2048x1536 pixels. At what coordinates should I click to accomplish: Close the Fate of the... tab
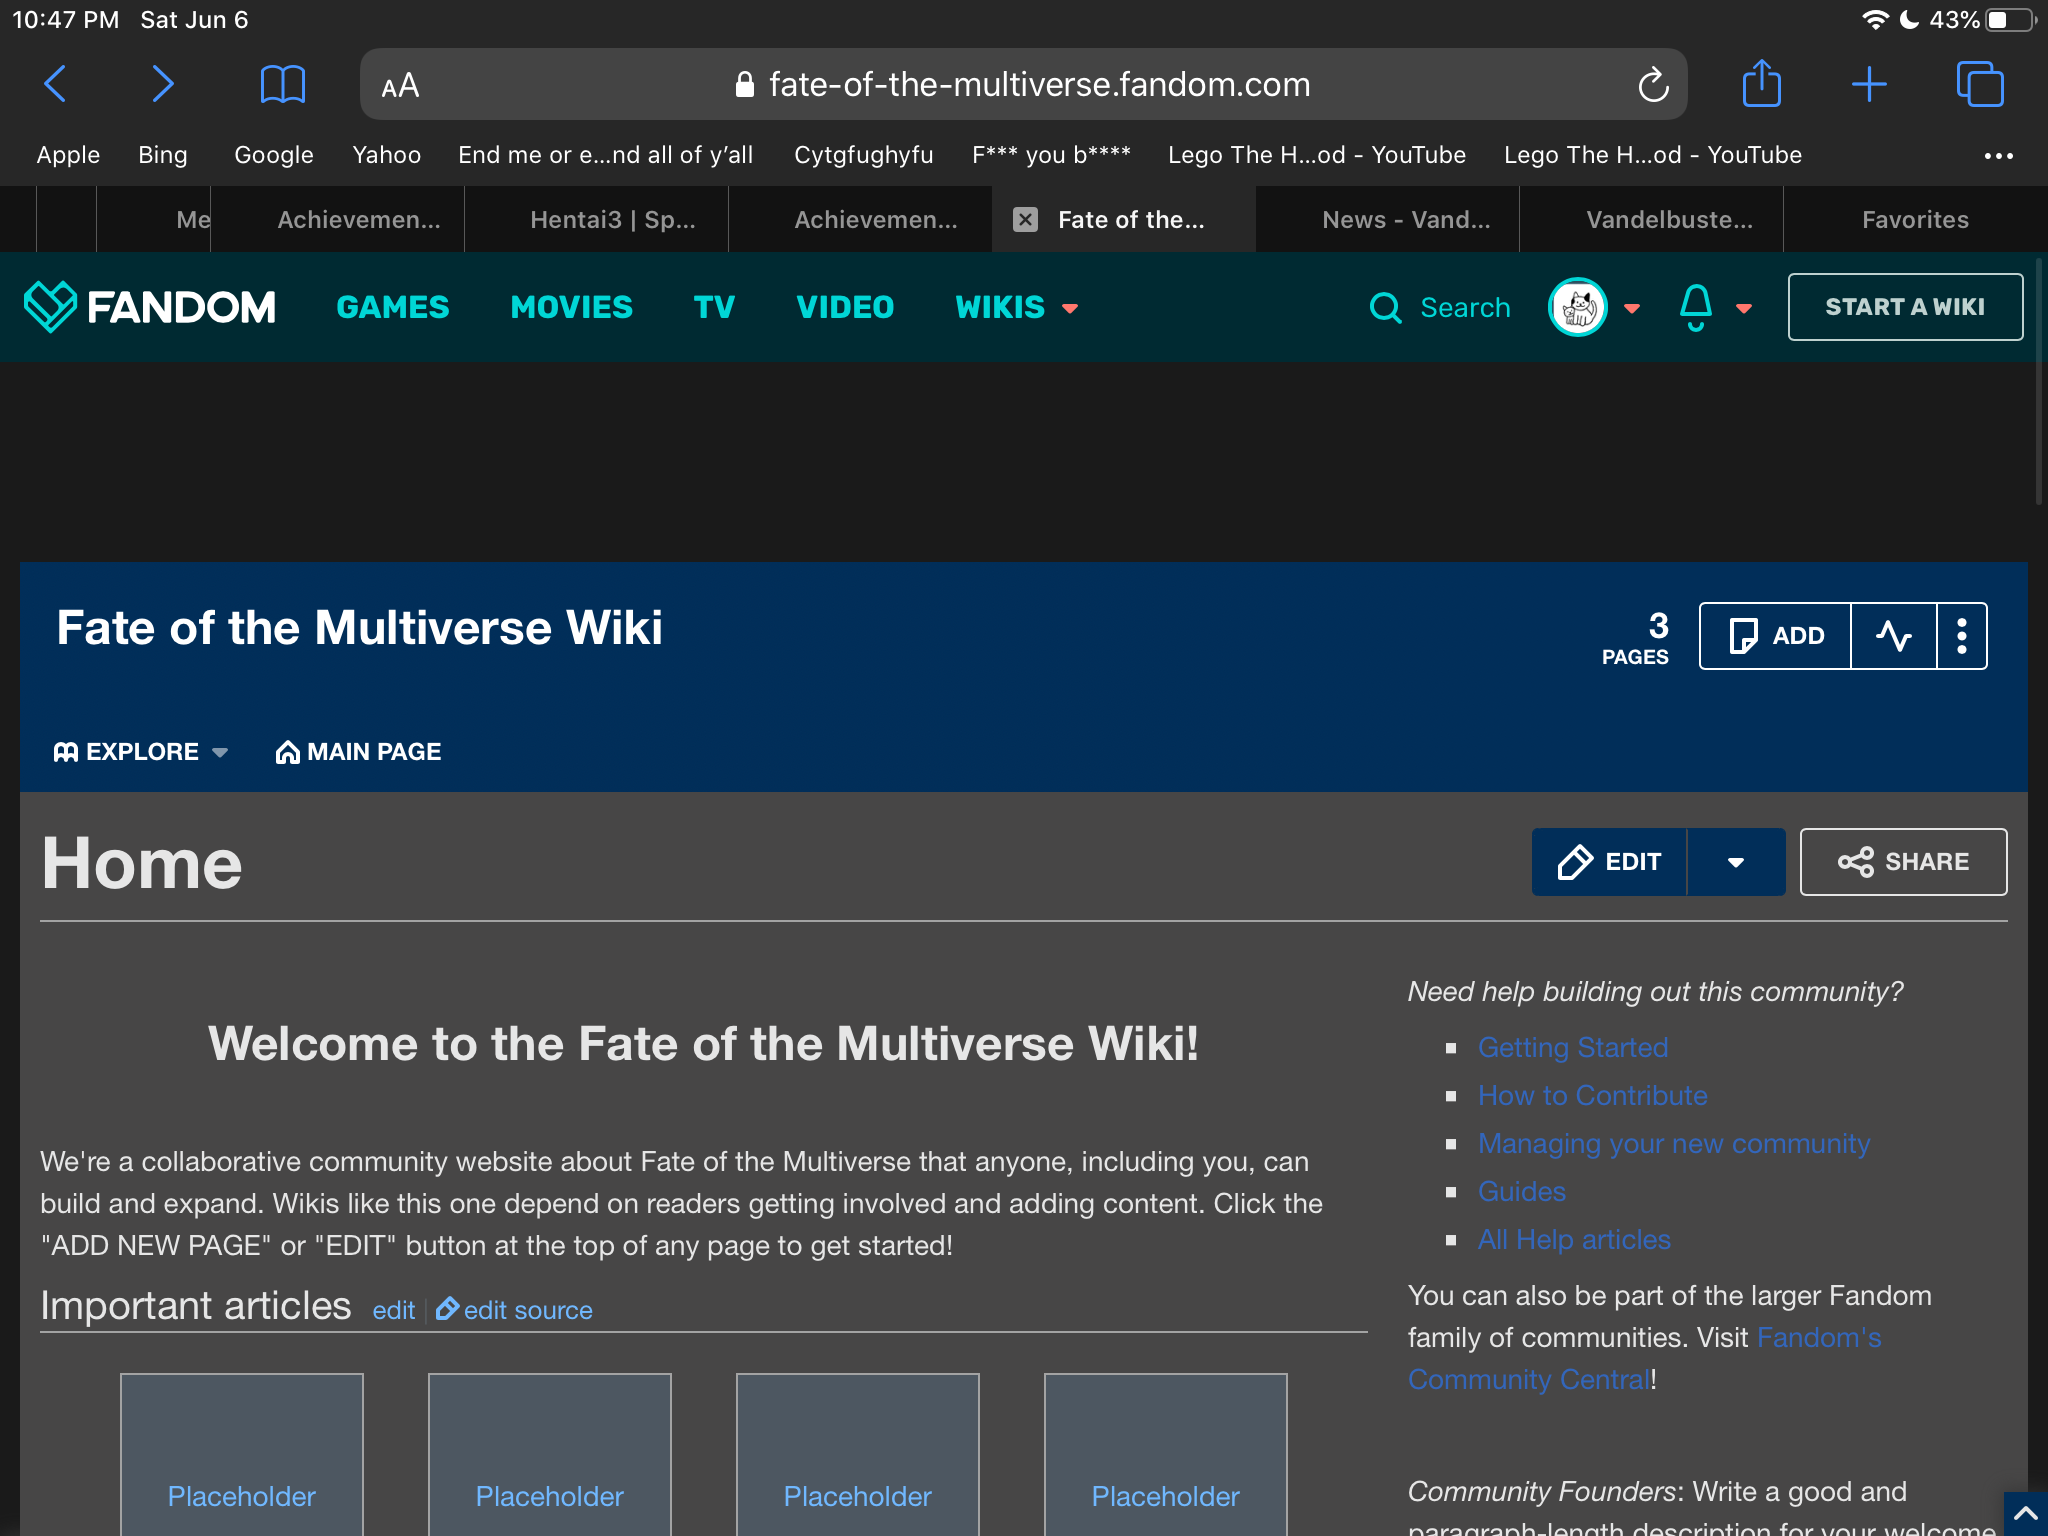click(x=1025, y=220)
